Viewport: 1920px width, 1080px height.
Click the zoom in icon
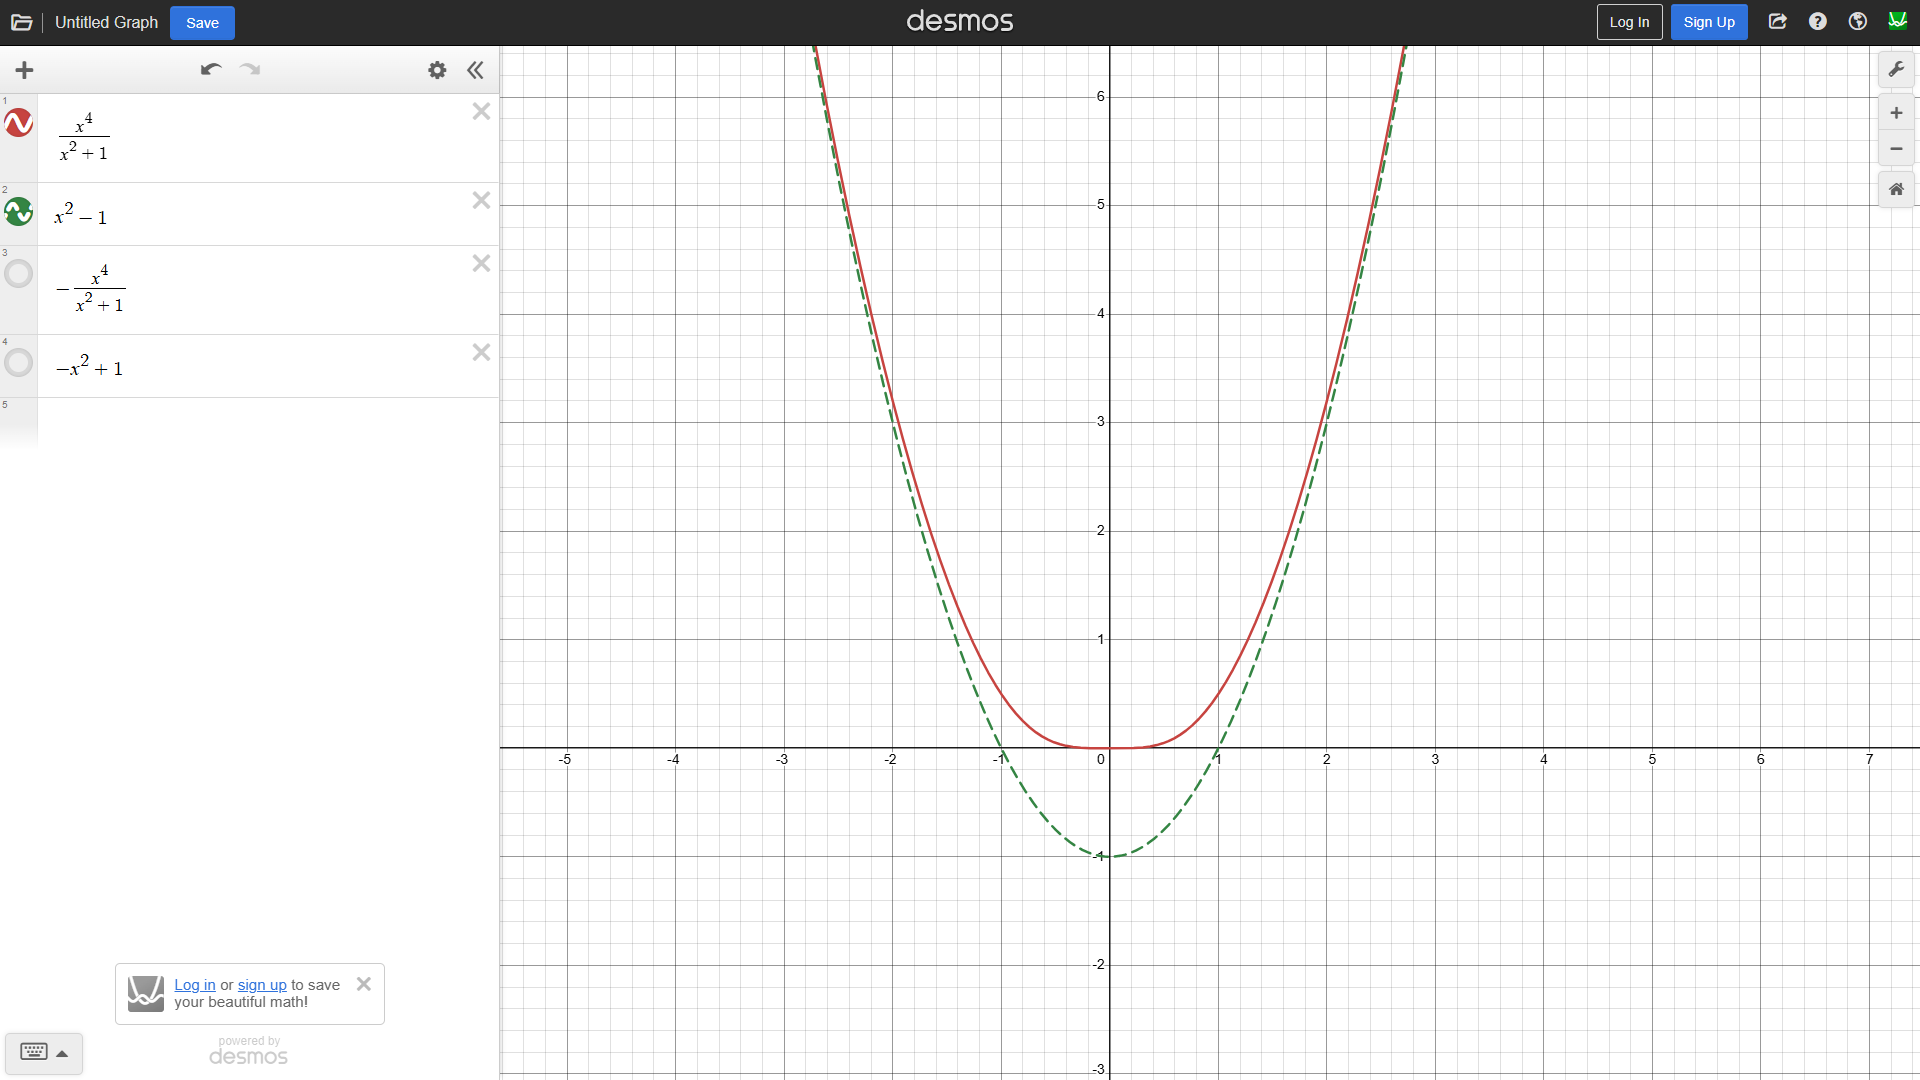coord(1896,112)
